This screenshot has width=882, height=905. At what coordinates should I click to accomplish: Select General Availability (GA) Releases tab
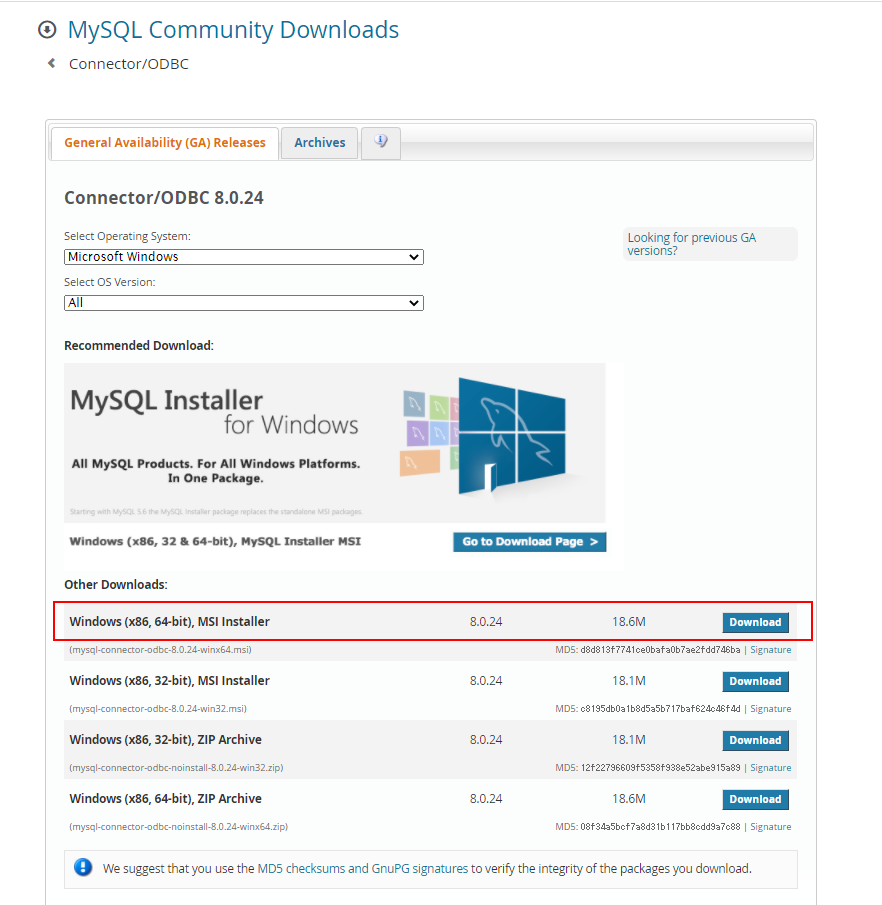pos(165,143)
